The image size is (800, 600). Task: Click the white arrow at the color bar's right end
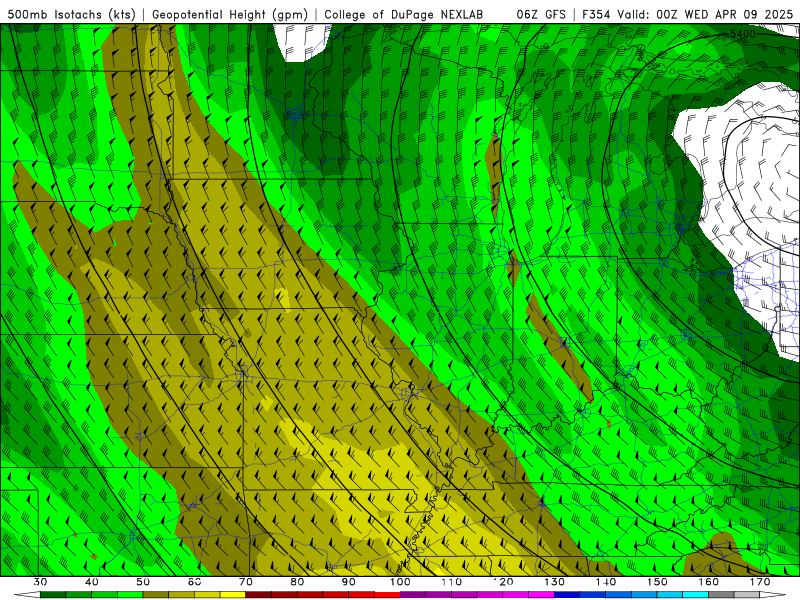(x=772, y=594)
